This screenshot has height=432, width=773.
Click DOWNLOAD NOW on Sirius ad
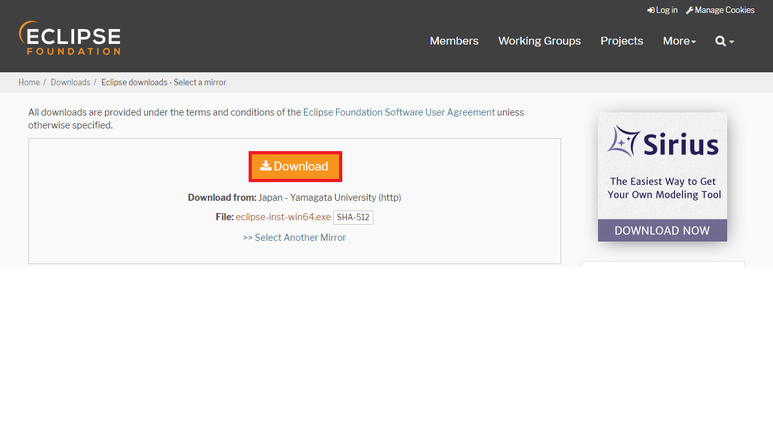tap(662, 230)
